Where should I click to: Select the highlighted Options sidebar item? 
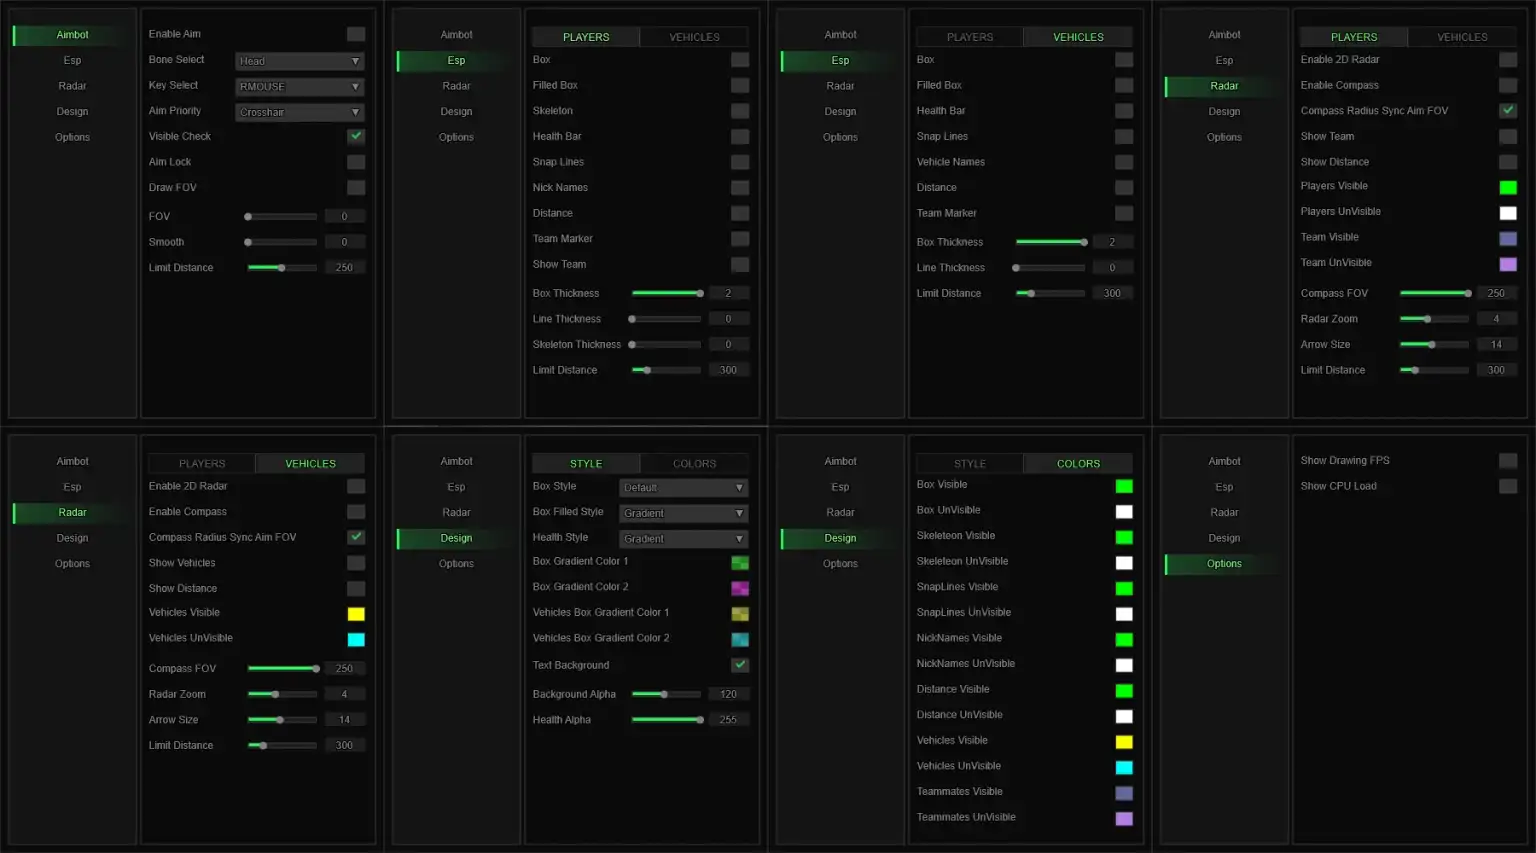(1223, 564)
